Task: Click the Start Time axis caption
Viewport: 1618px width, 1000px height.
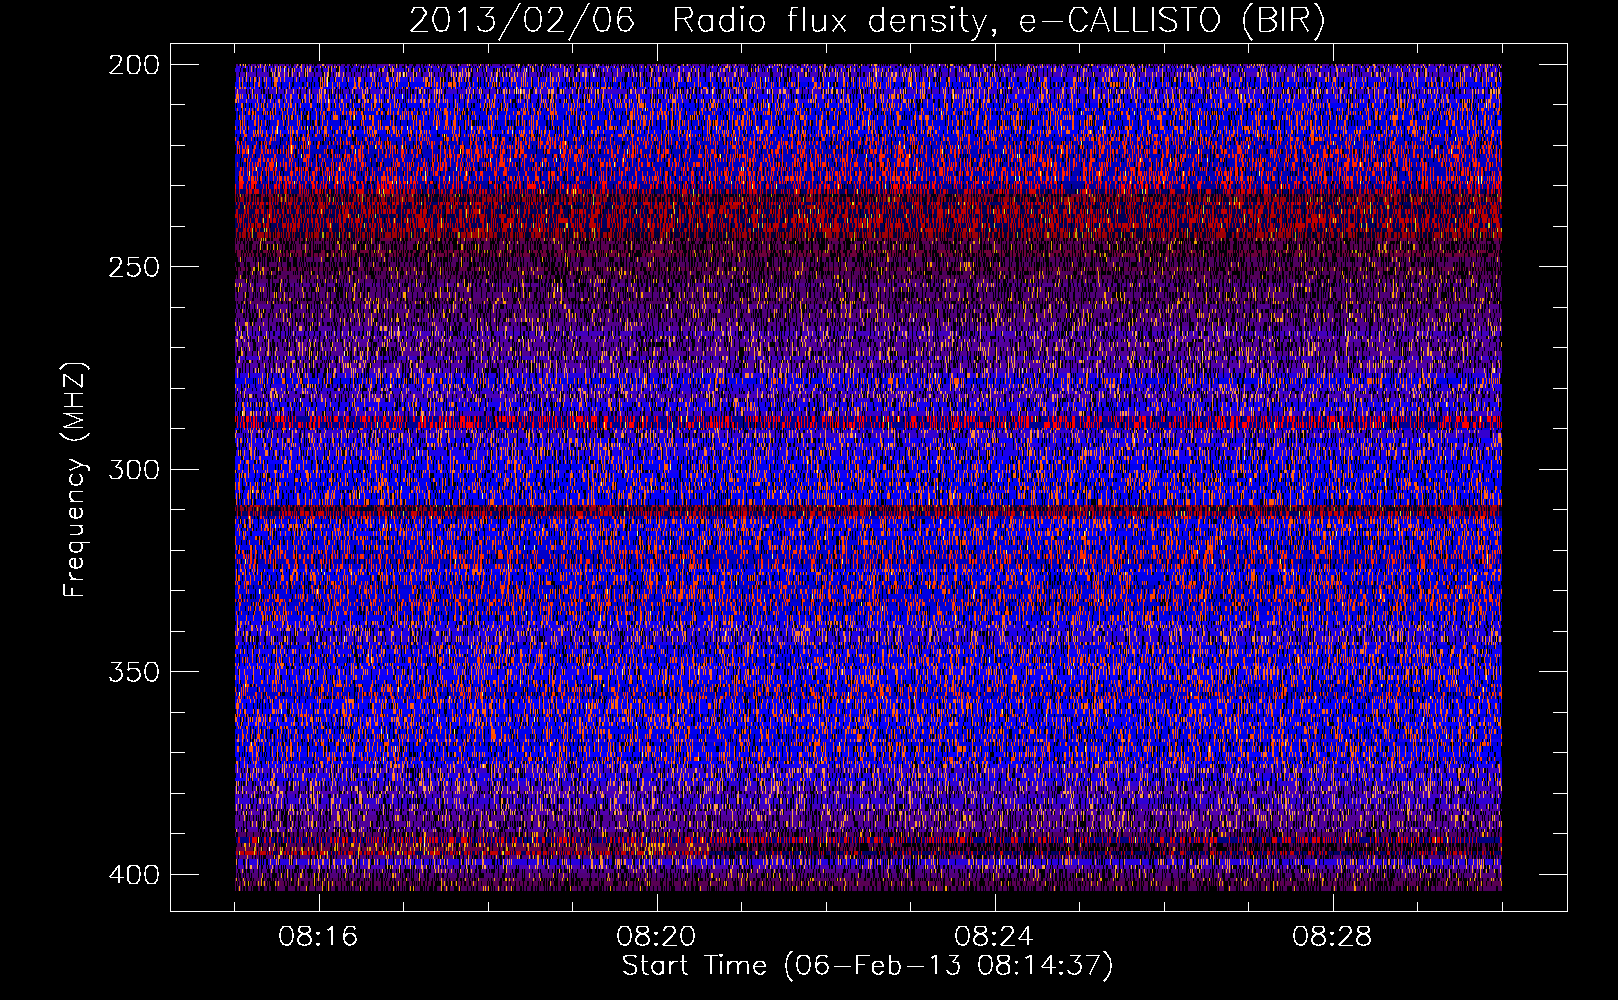Action: [867, 966]
